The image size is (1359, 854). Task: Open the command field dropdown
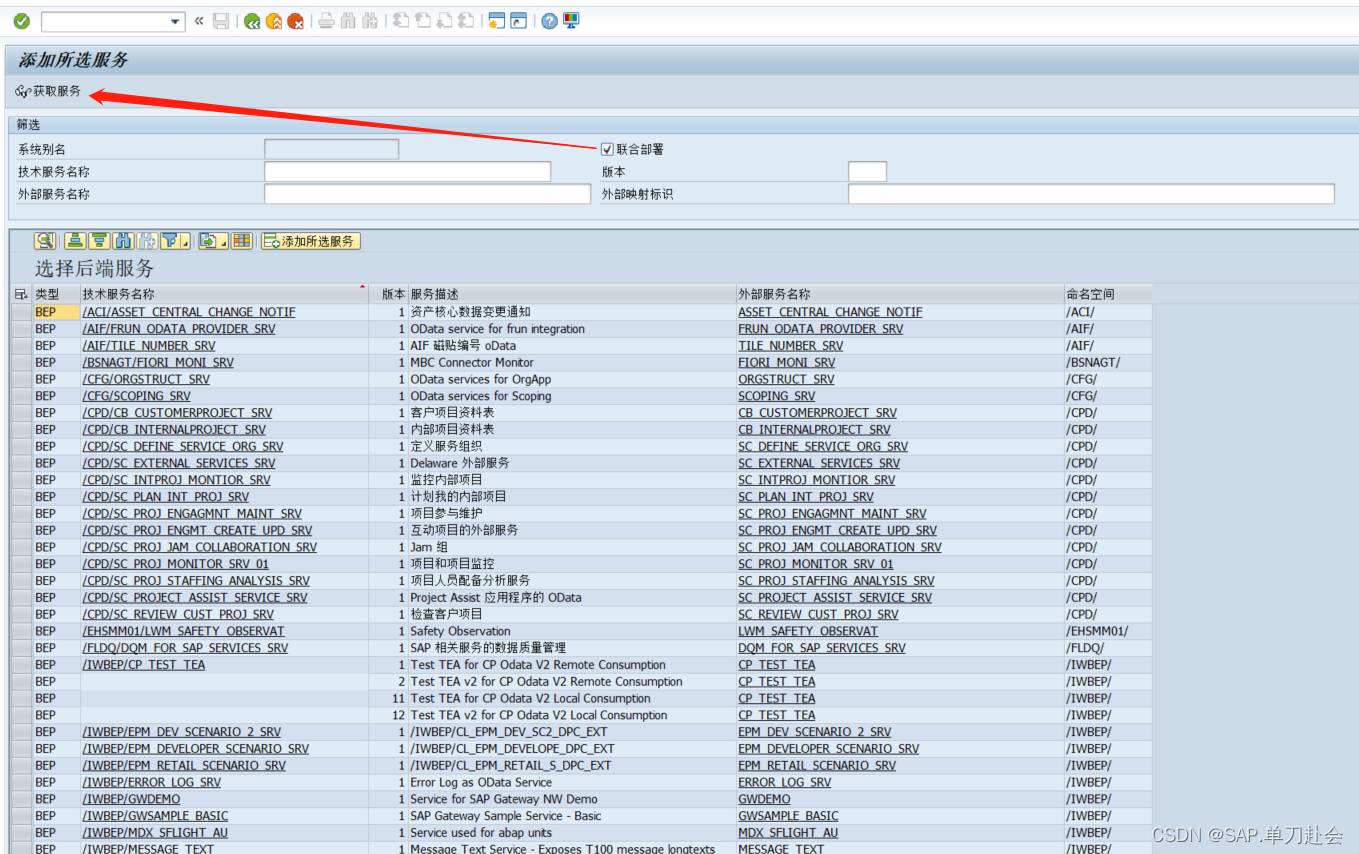(176, 21)
